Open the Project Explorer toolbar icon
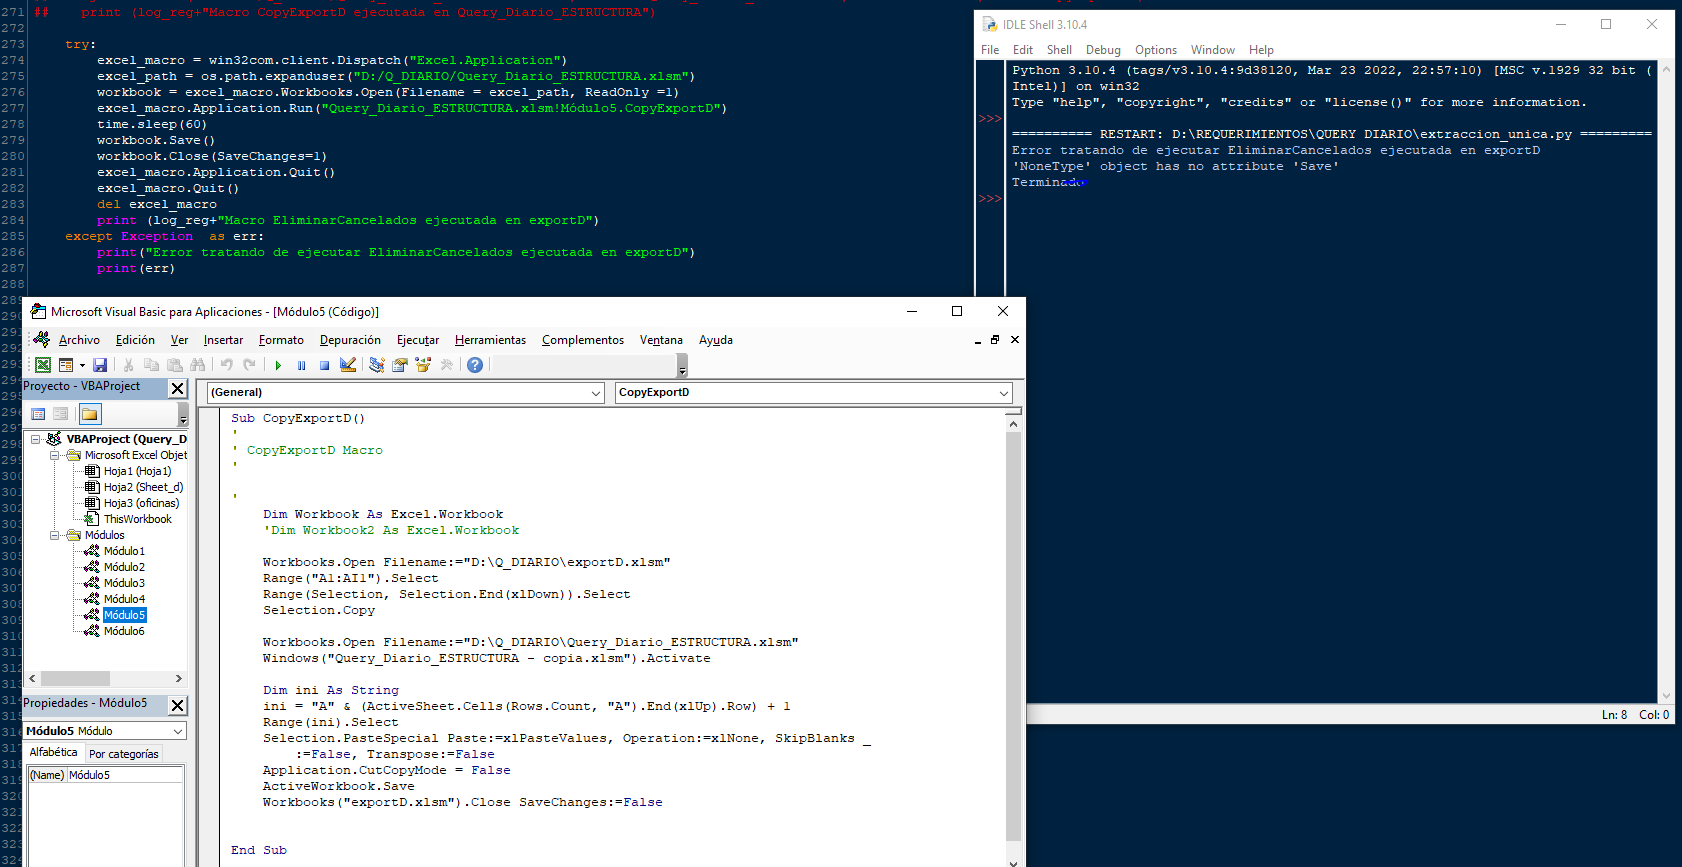Viewport: 1682px width, 867px height. tap(376, 365)
